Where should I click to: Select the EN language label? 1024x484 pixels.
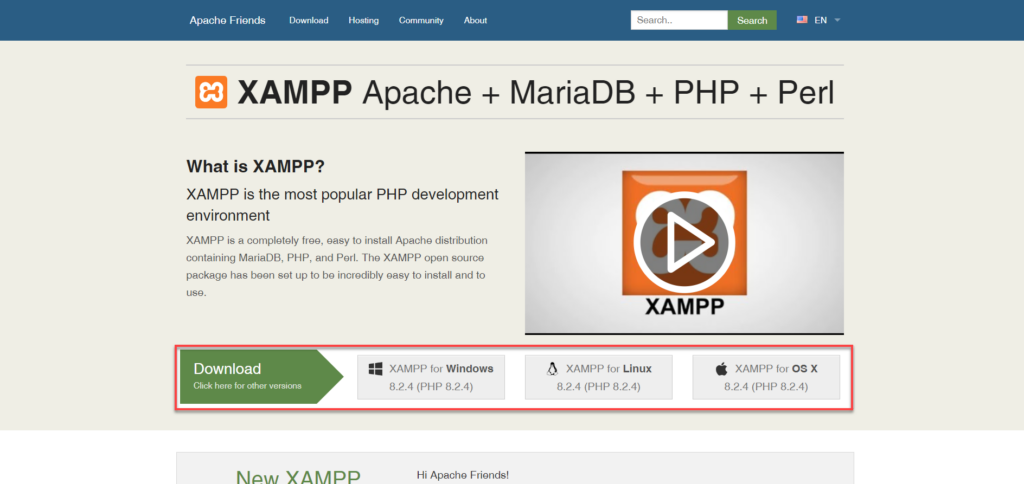pos(820,20)
